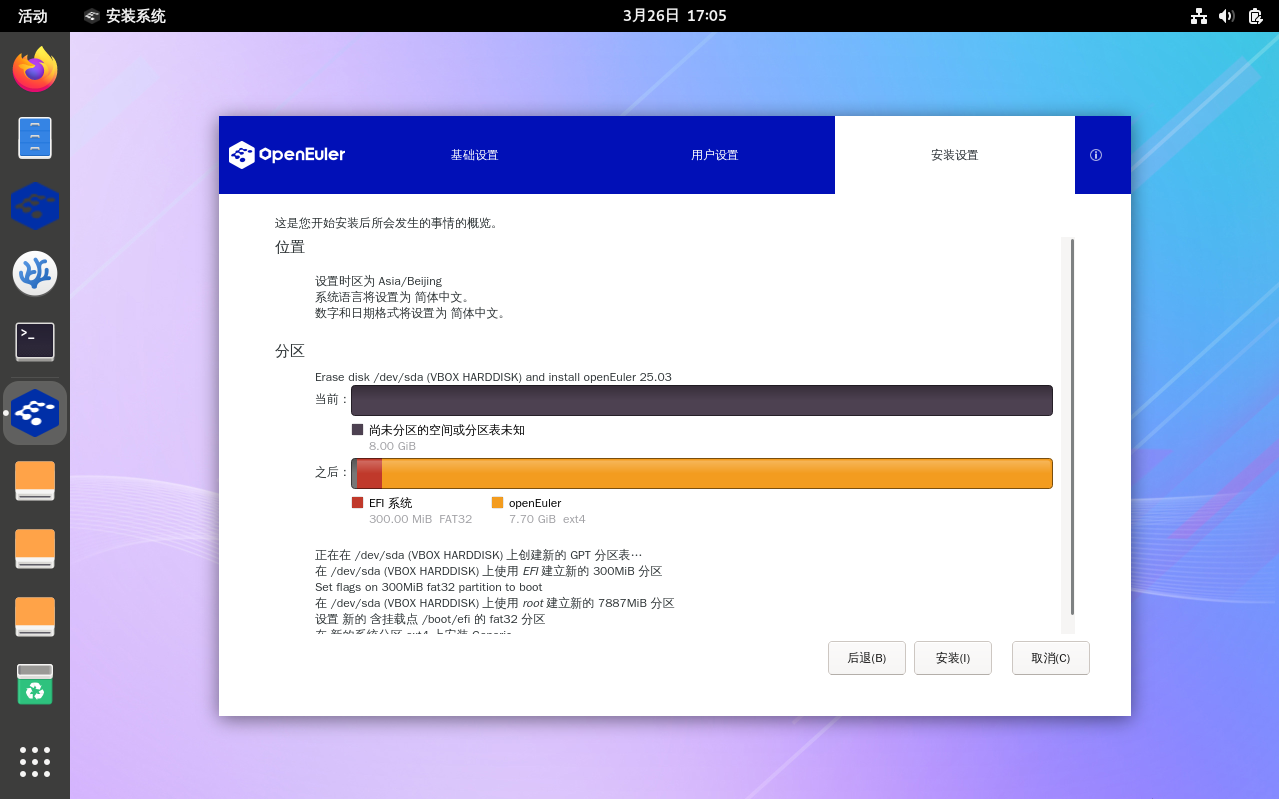The height and width of the screenshot is (799, 1279).
Task: Open the file manager dock icon
Action: tap(35, 138)
